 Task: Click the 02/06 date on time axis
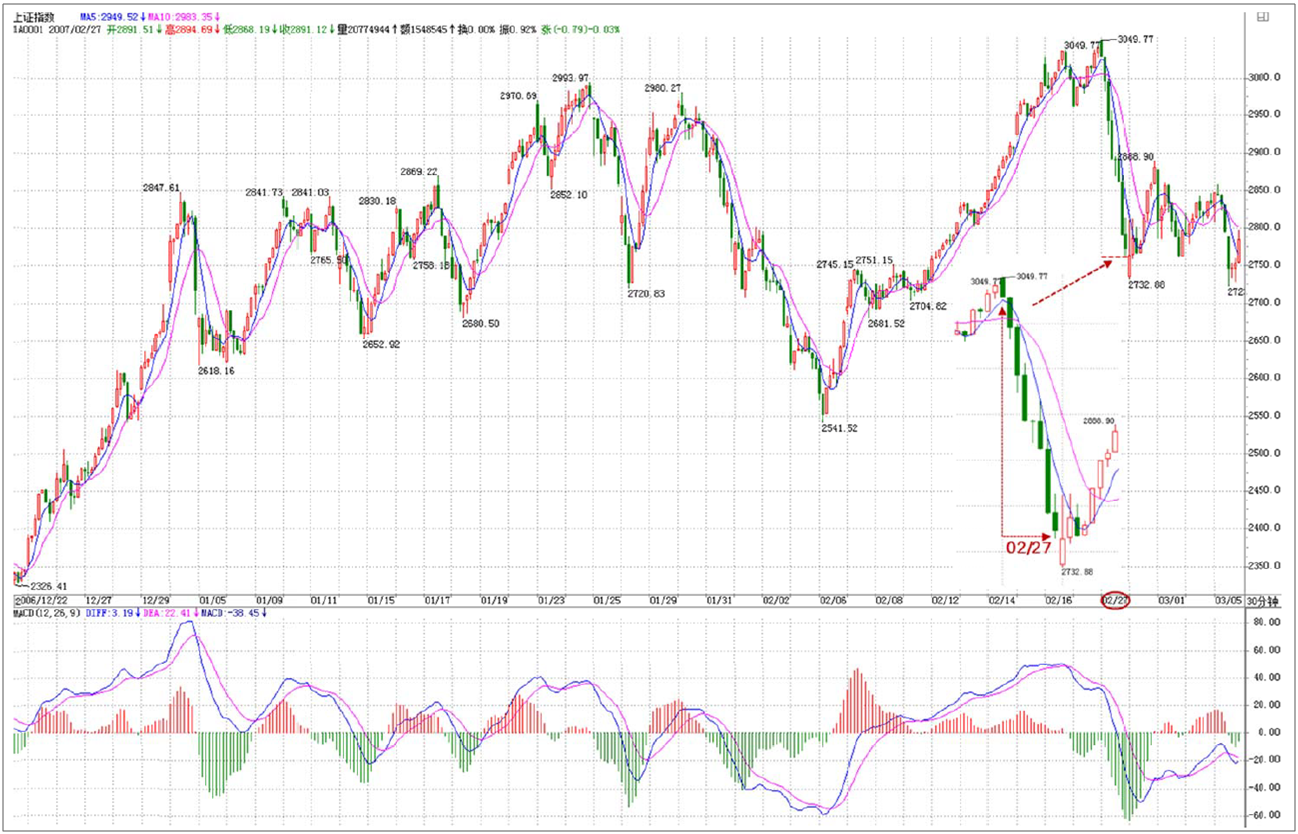pos(832,601)
